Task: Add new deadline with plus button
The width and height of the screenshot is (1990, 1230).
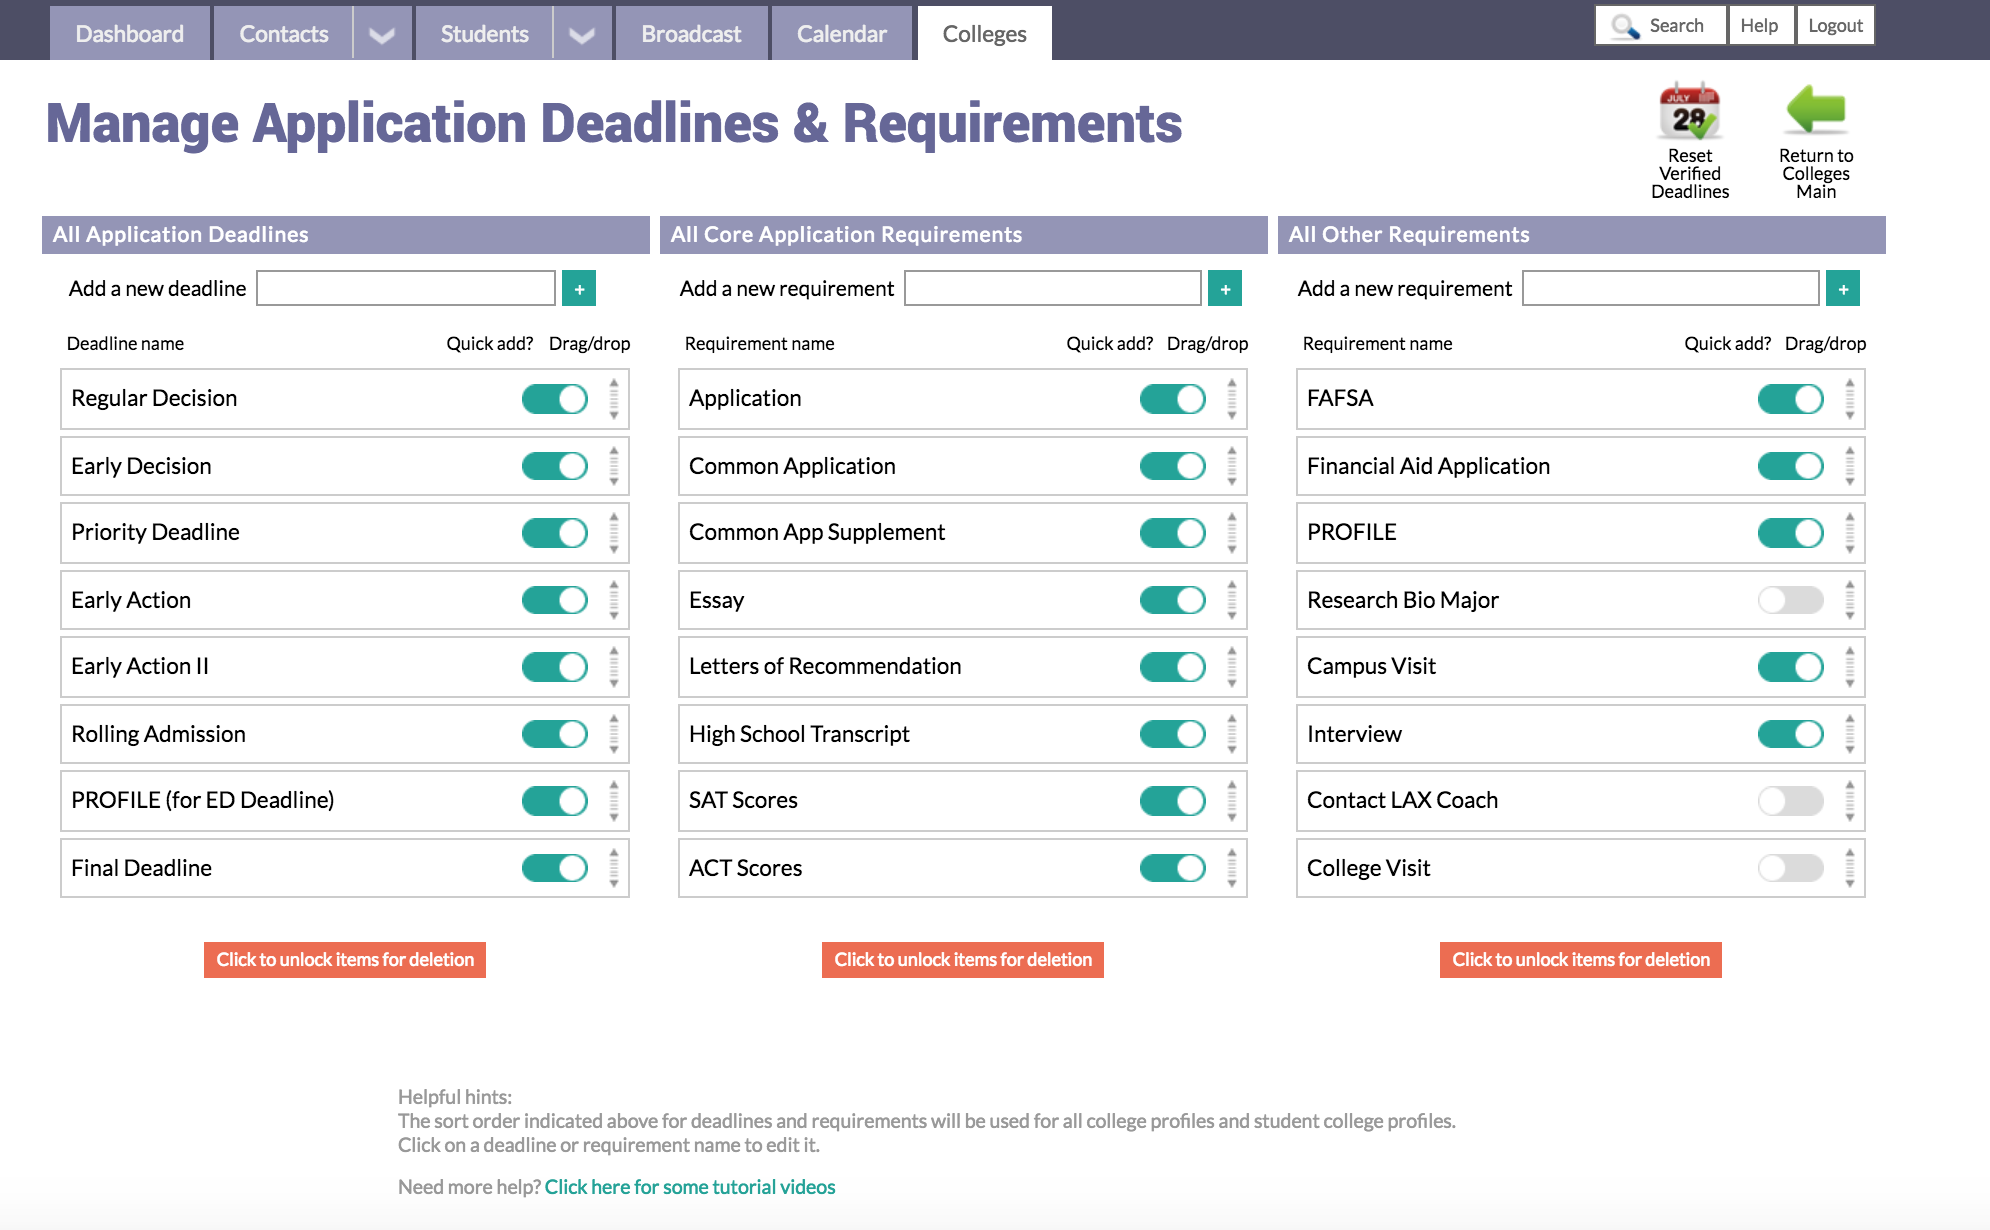Action: tap(579, 288)
